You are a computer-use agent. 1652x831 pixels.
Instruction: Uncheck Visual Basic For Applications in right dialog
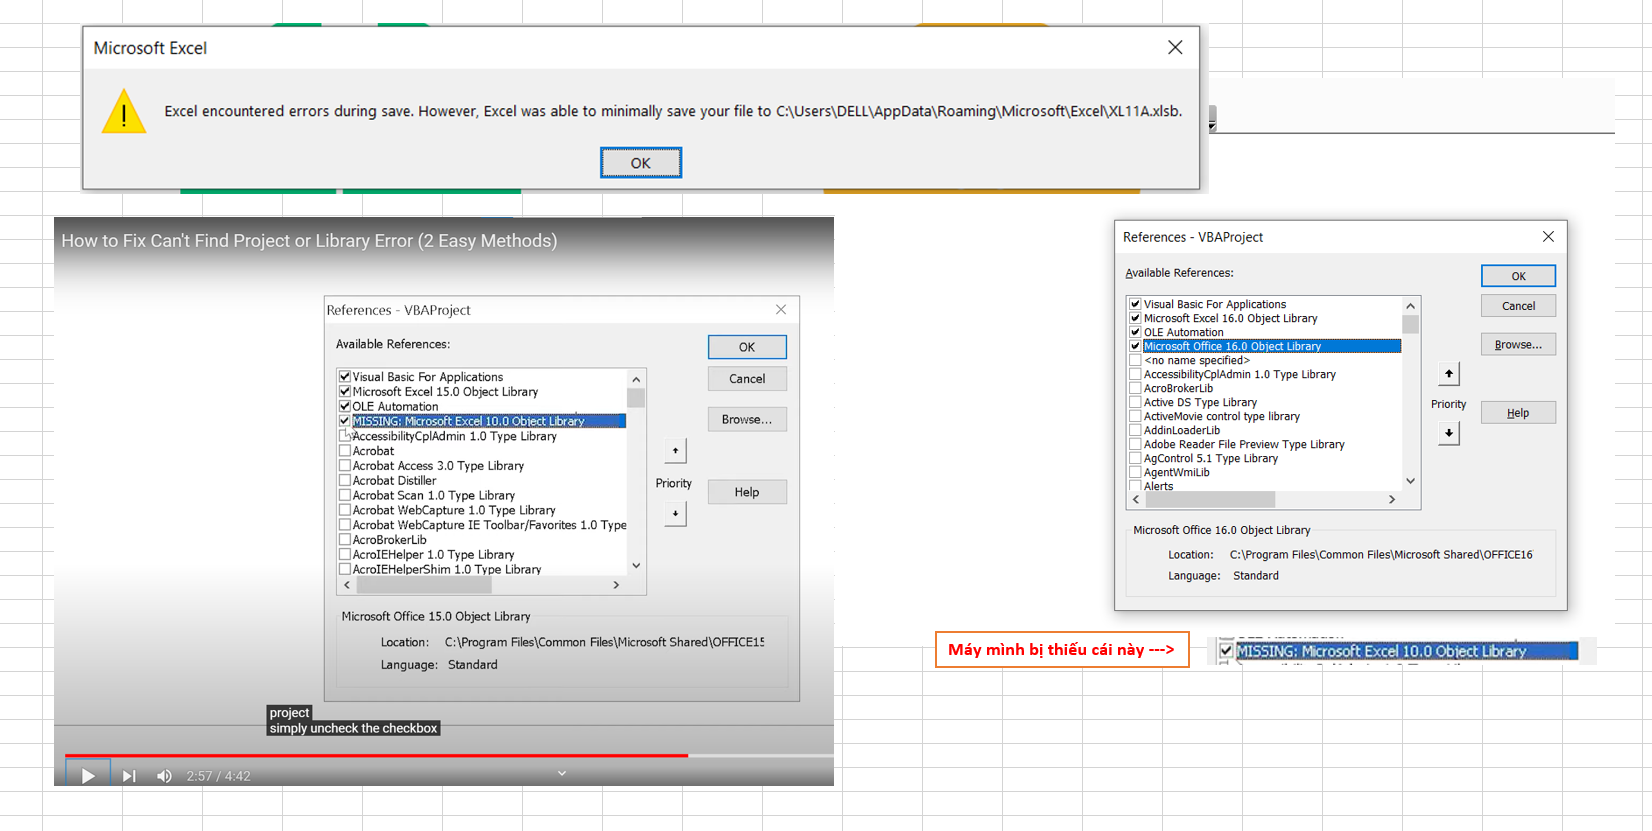(x=1135, y=304)
